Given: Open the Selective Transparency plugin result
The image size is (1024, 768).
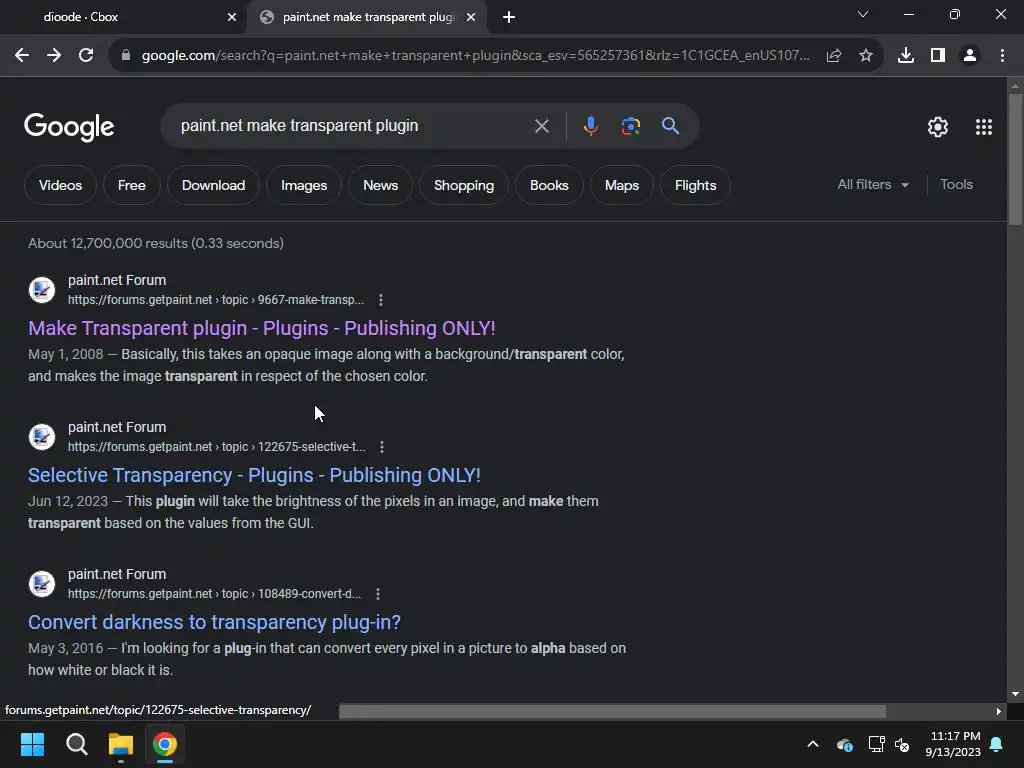Looking at the screenshot, I should coord(254,475).
